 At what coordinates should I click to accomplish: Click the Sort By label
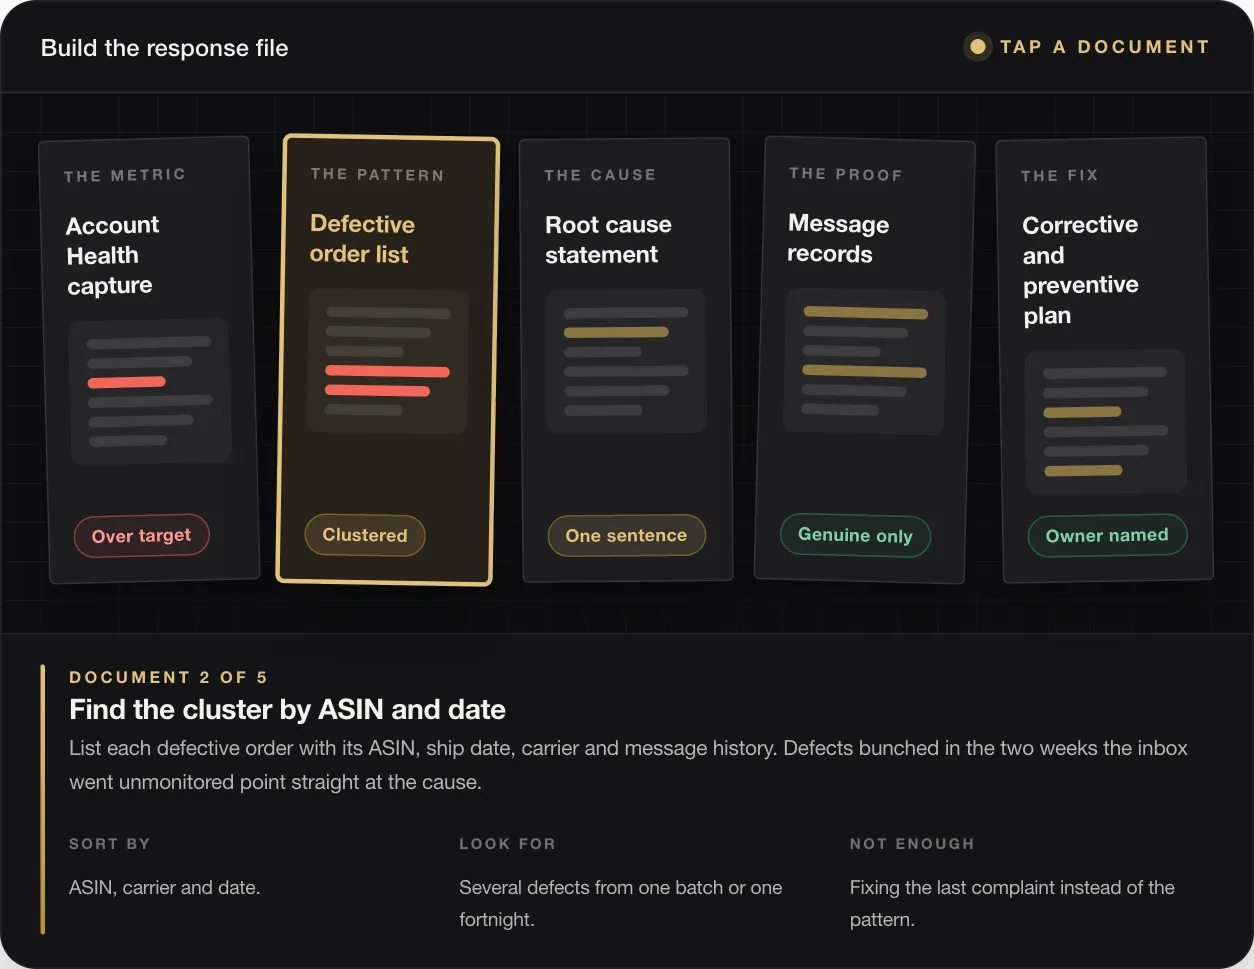point(109,844)
